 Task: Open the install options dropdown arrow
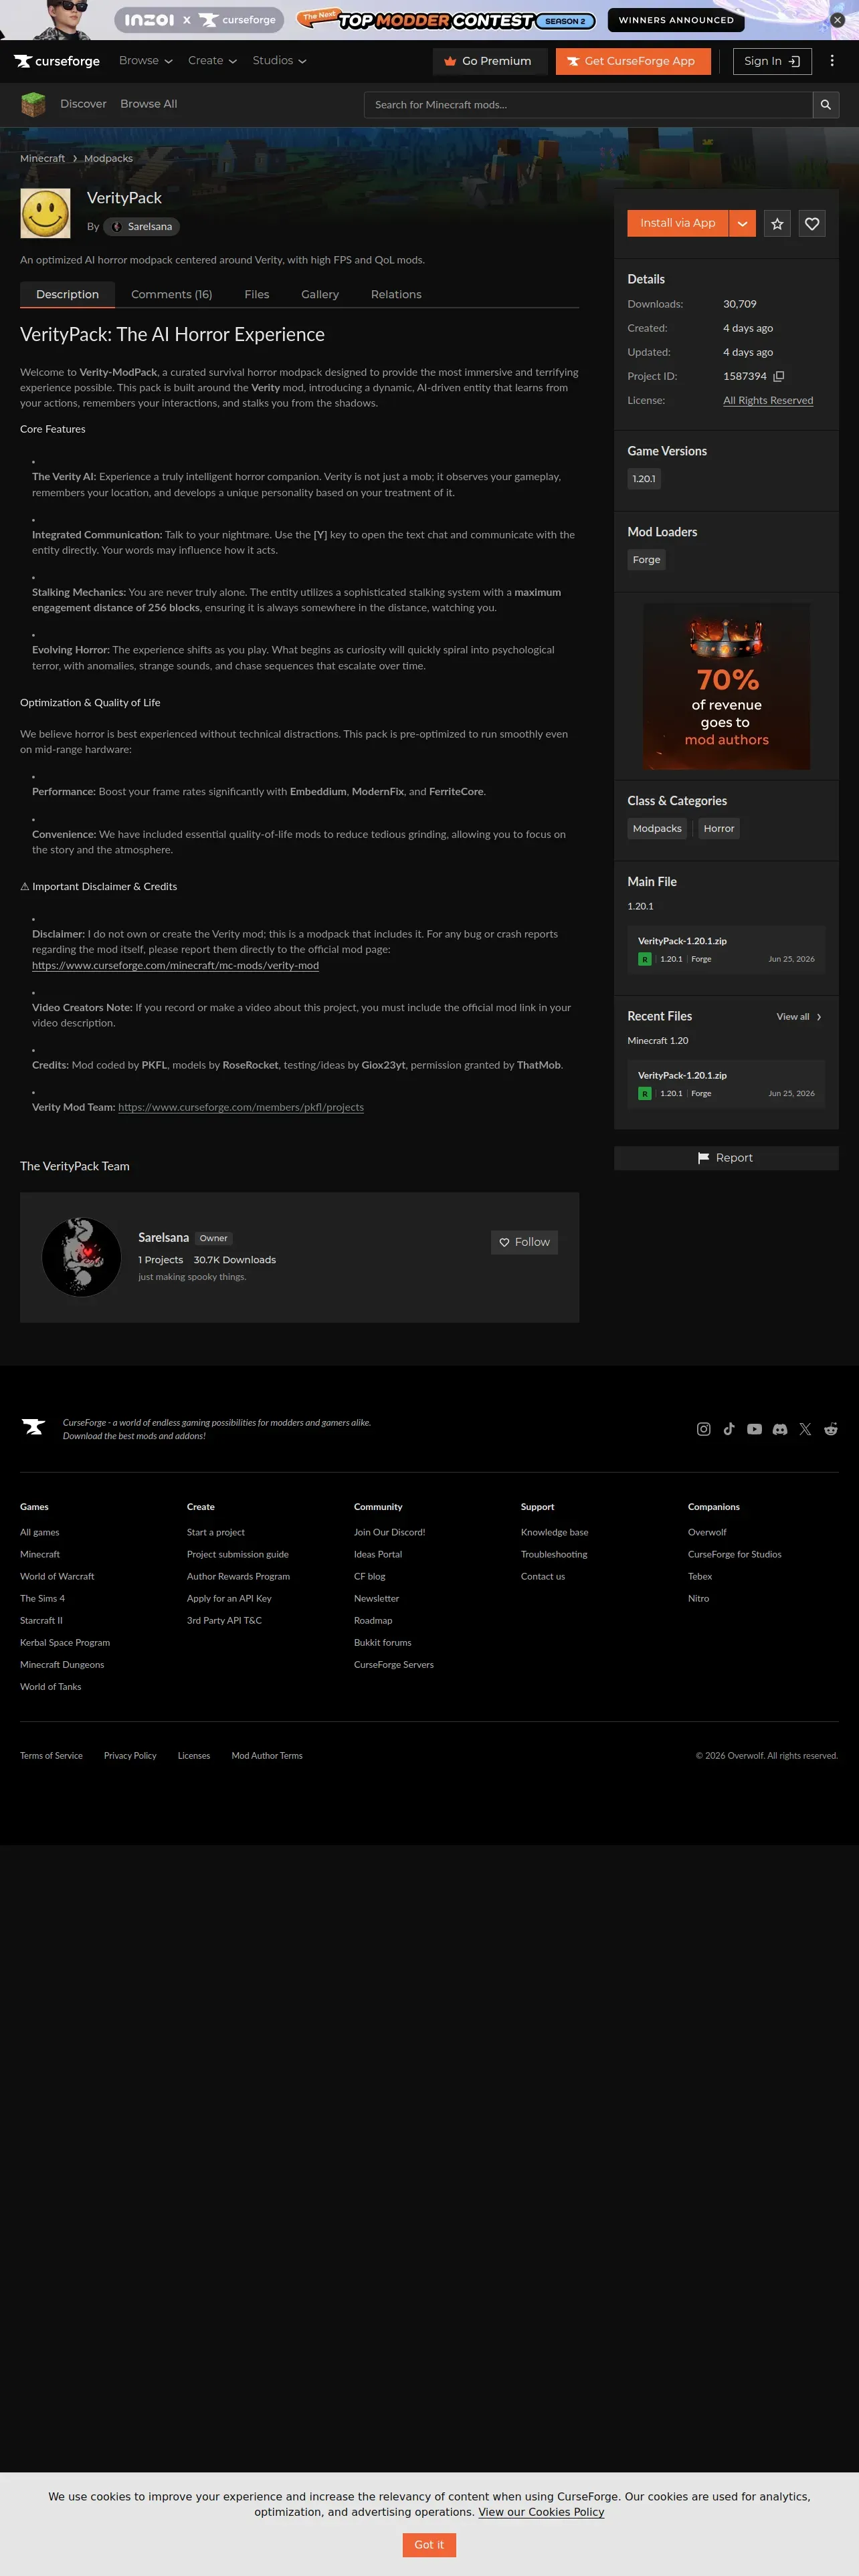click(x=742, y=224)
